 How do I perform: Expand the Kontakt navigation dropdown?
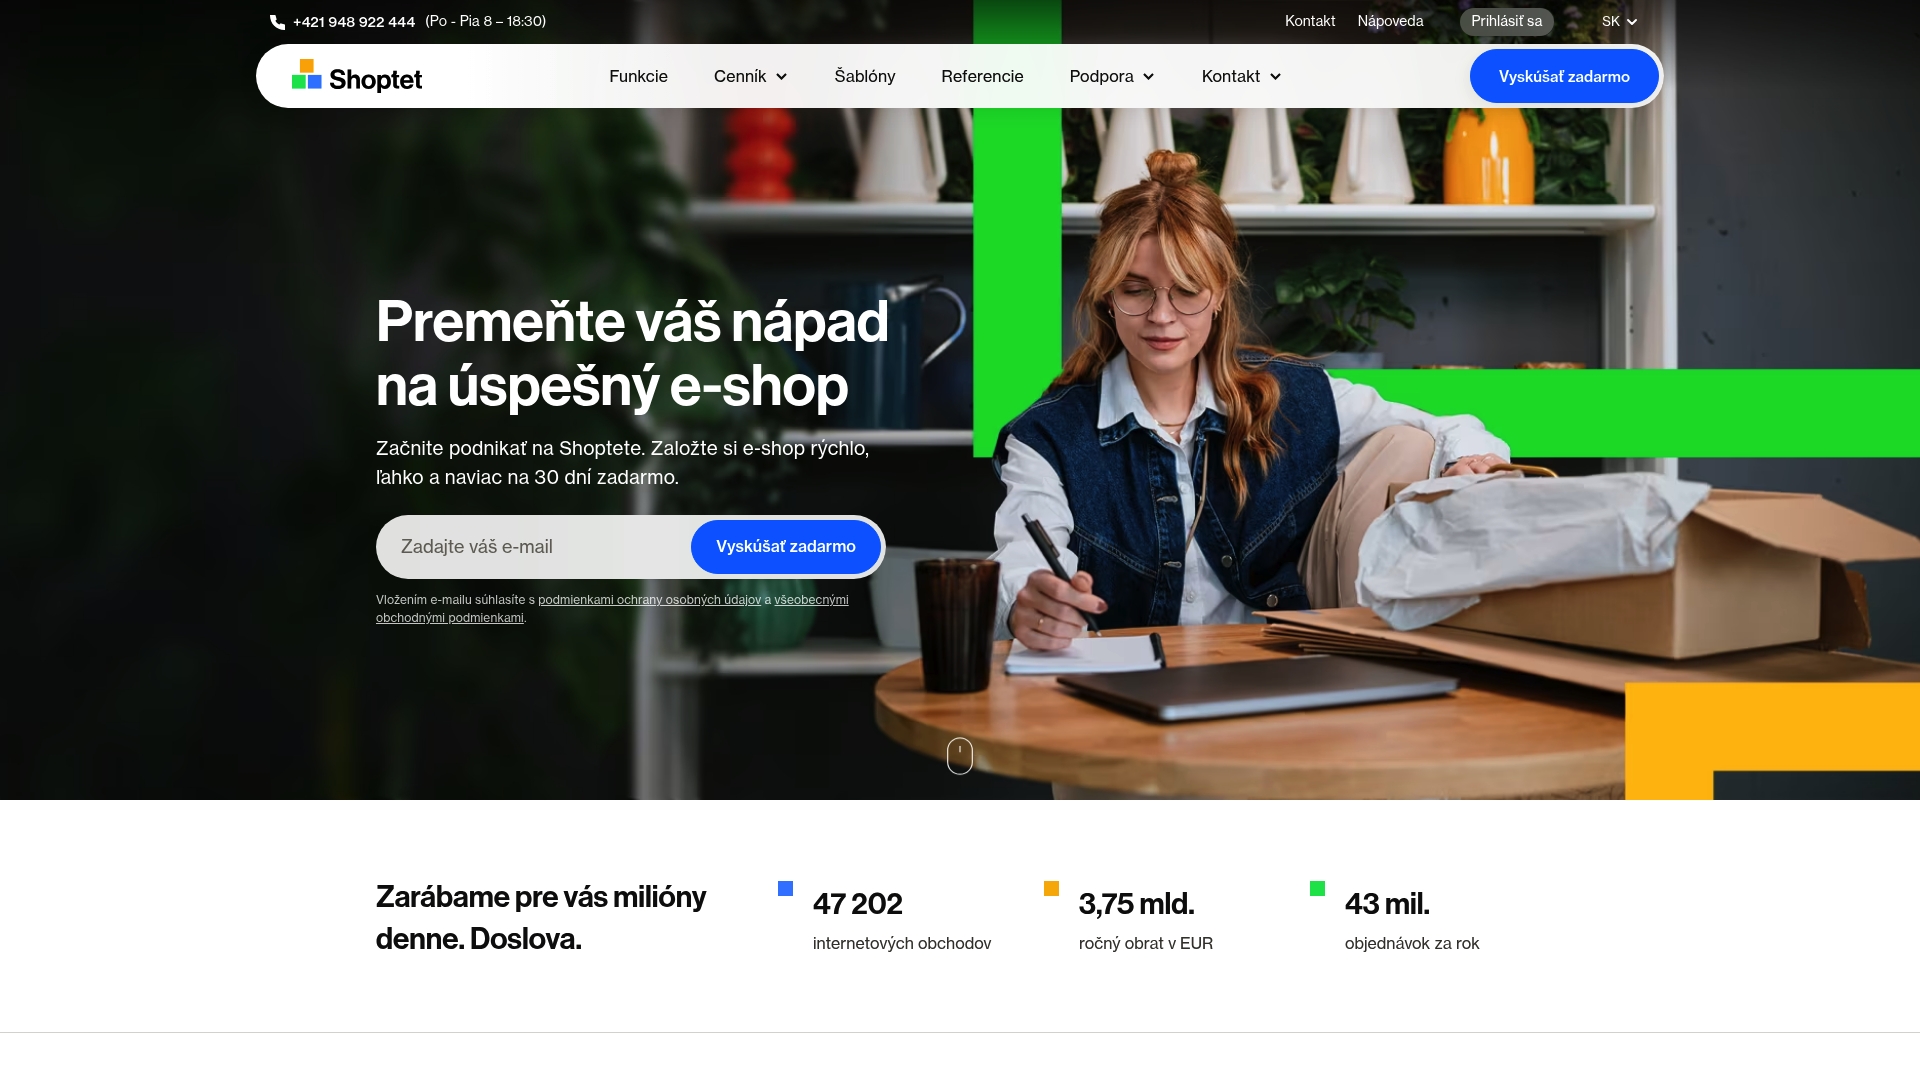pos(1240,76)
